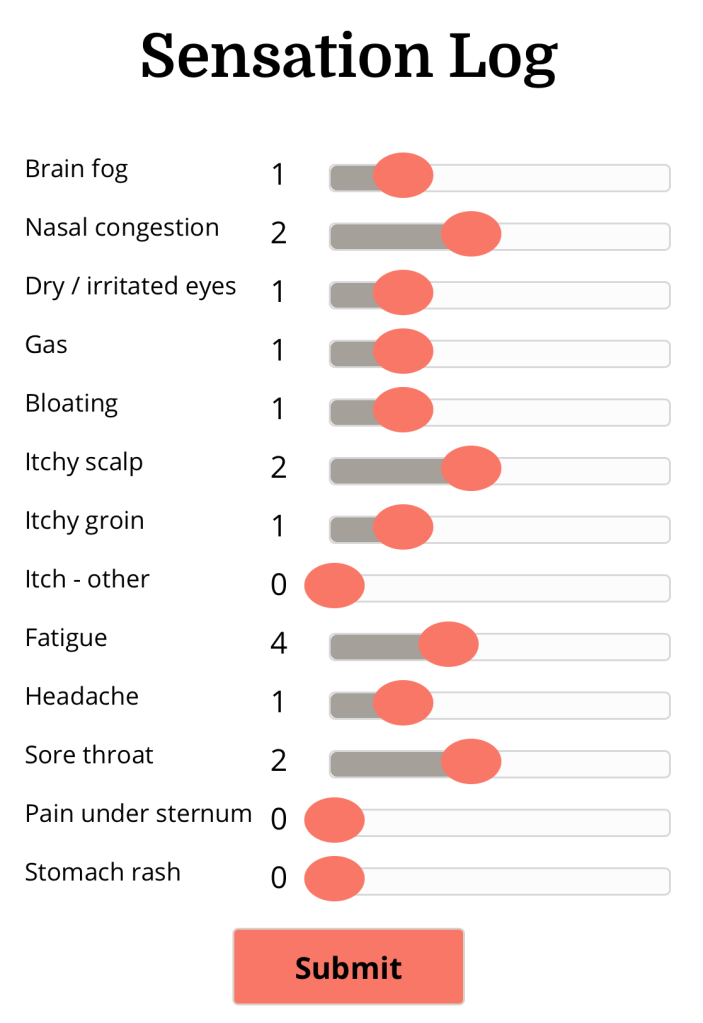Select the Sore throat slider knob

point(471,761)
